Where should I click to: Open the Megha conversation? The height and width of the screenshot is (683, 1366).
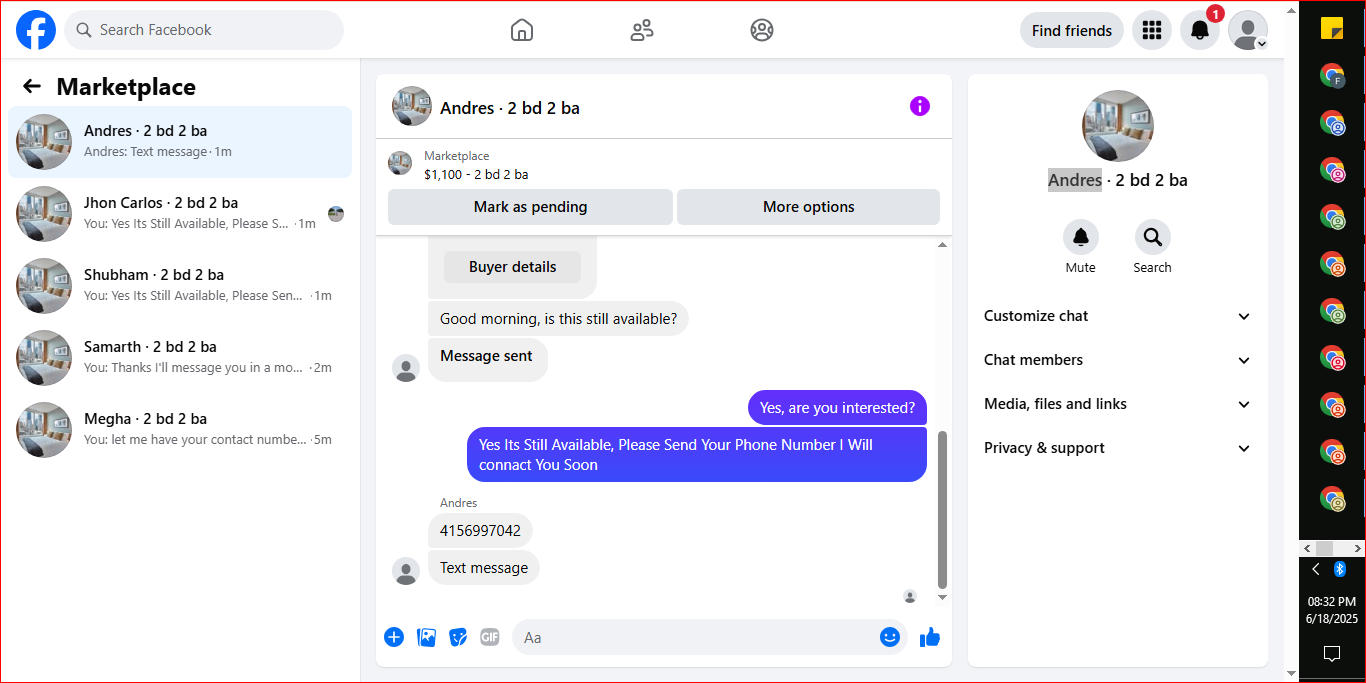coord(180,430)
